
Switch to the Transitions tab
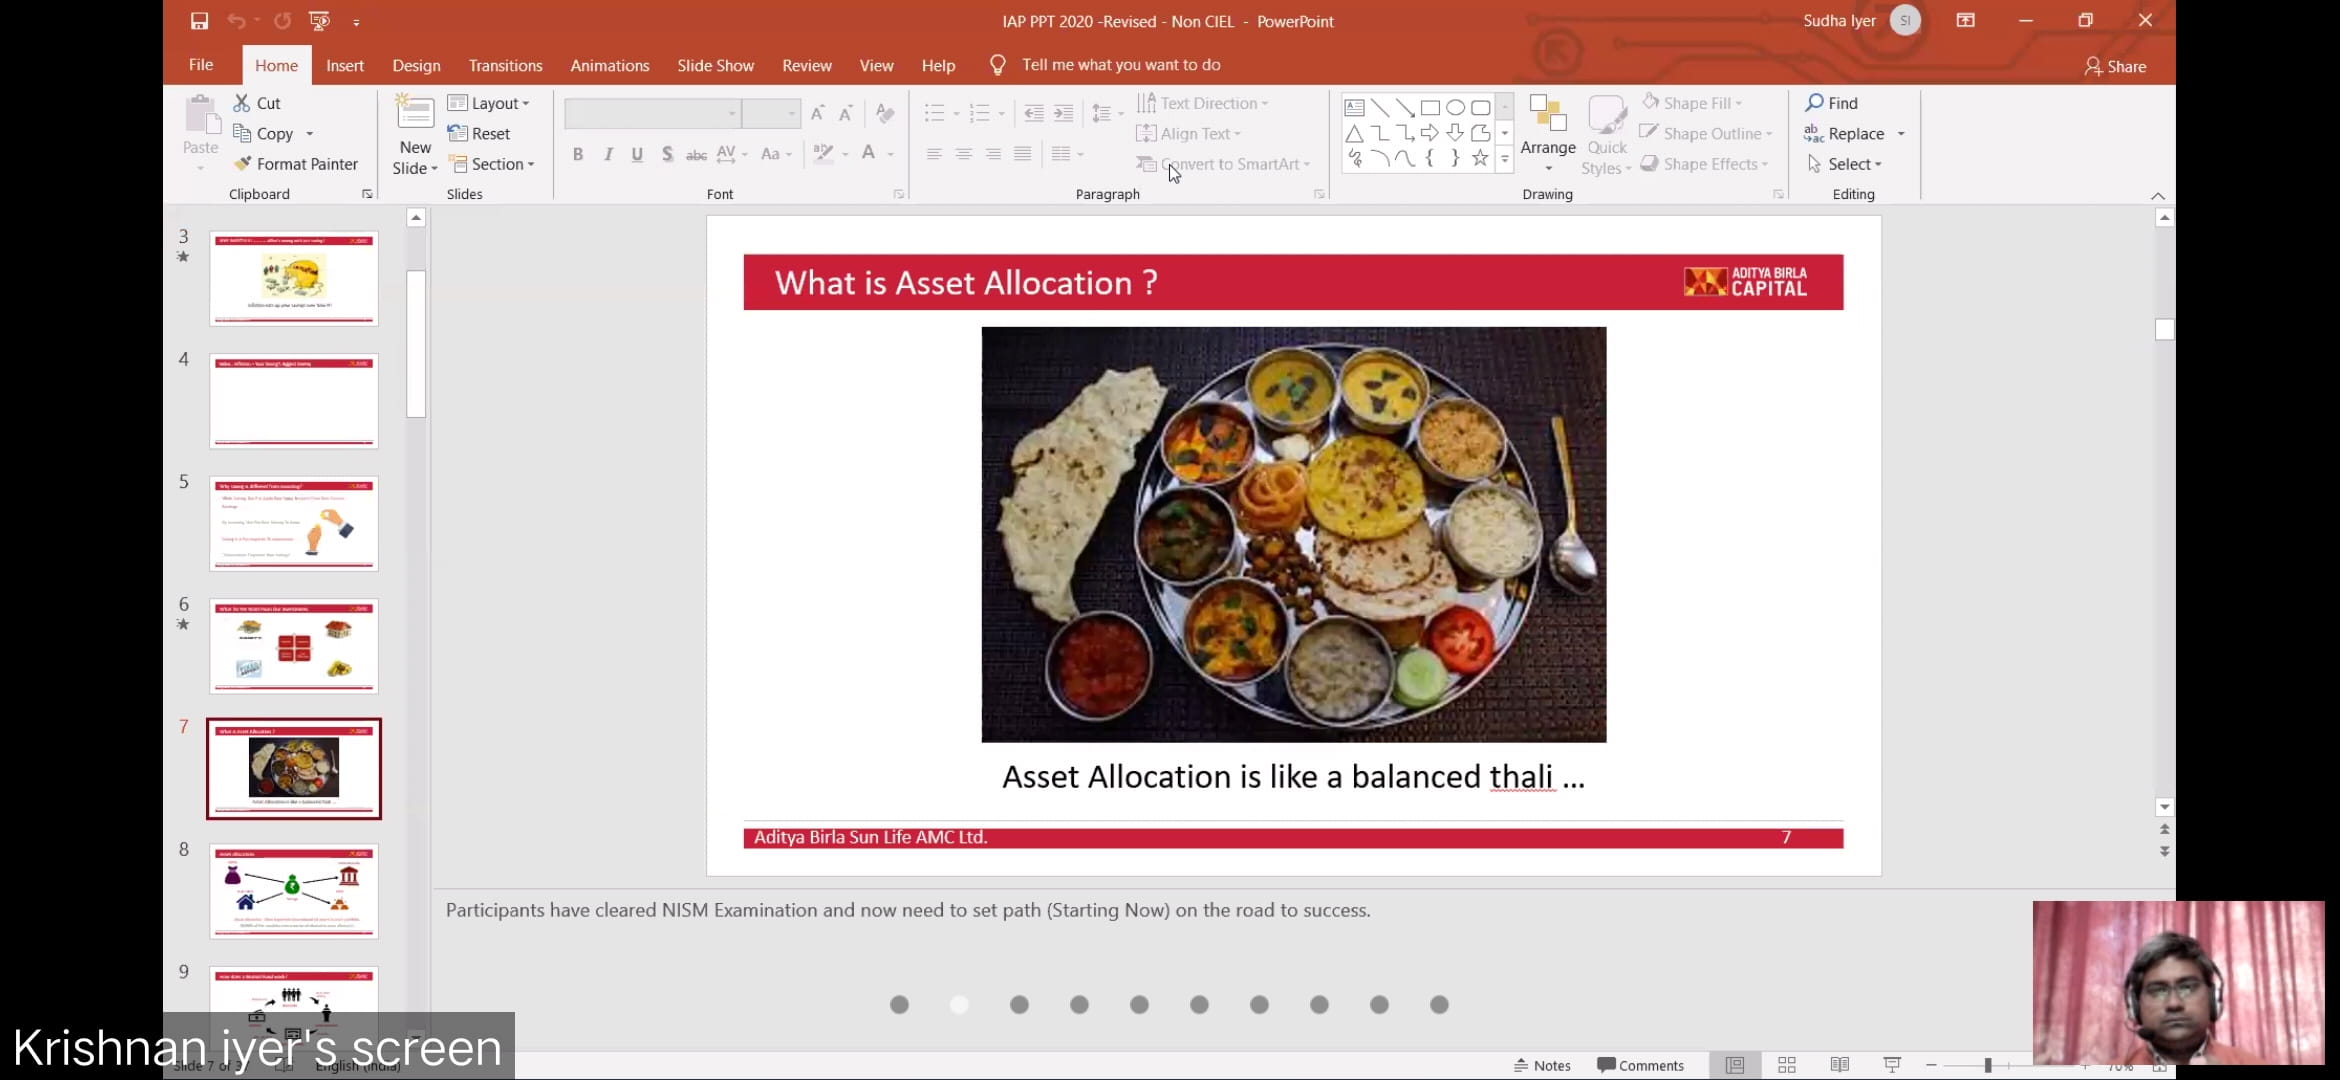coord(505,66)
